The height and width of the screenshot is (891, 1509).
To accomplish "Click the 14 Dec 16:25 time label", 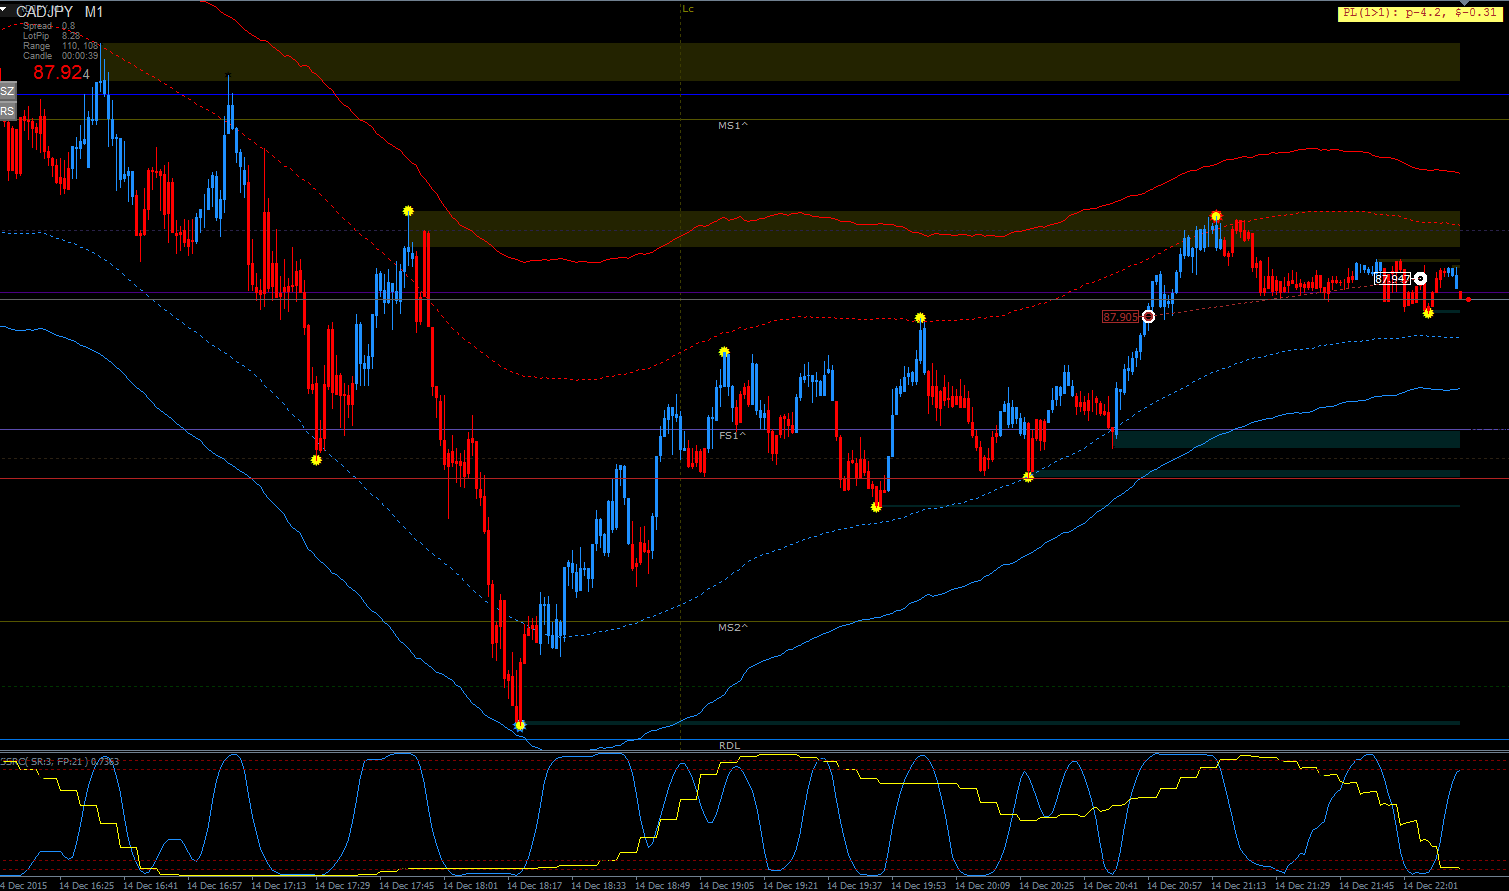I will click(x=87, y=885).
